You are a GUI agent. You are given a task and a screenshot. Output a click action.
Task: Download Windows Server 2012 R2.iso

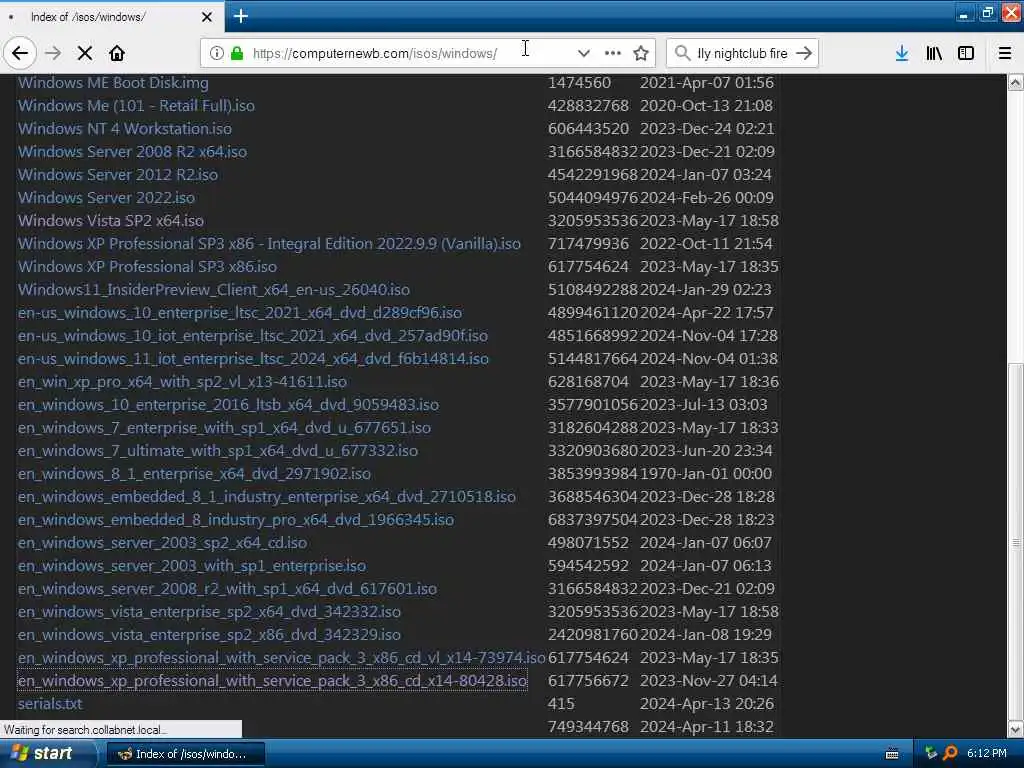point(118,175)
